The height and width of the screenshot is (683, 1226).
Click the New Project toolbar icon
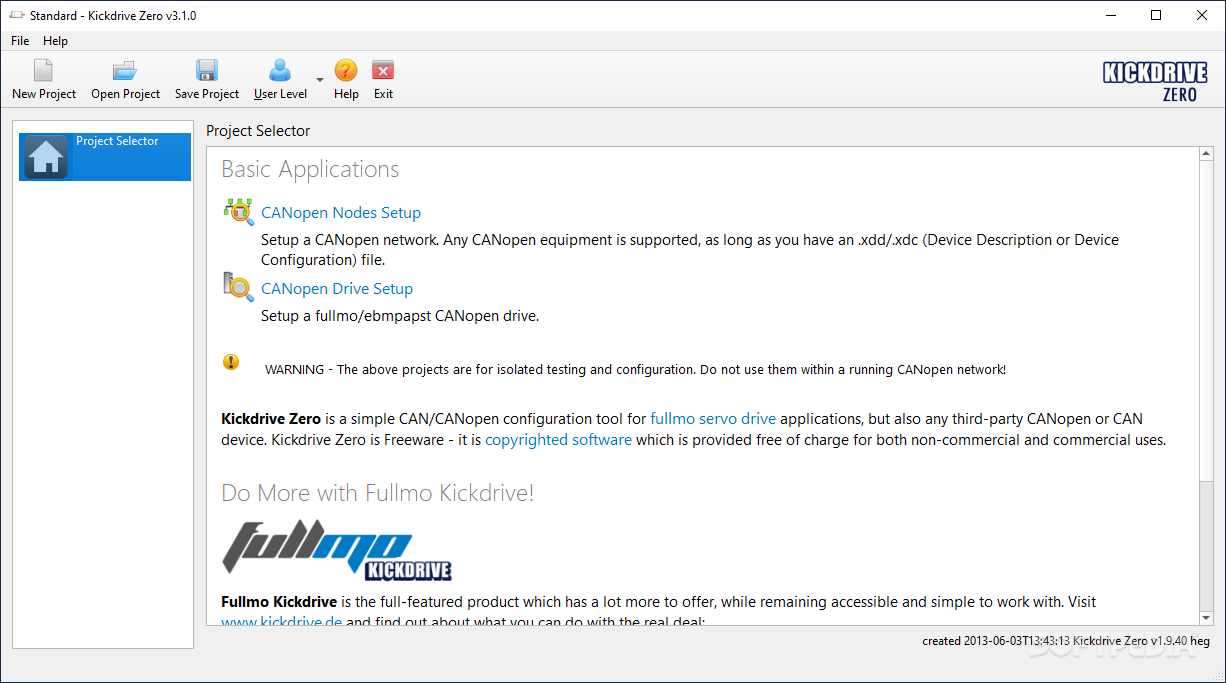coord(43,70)
